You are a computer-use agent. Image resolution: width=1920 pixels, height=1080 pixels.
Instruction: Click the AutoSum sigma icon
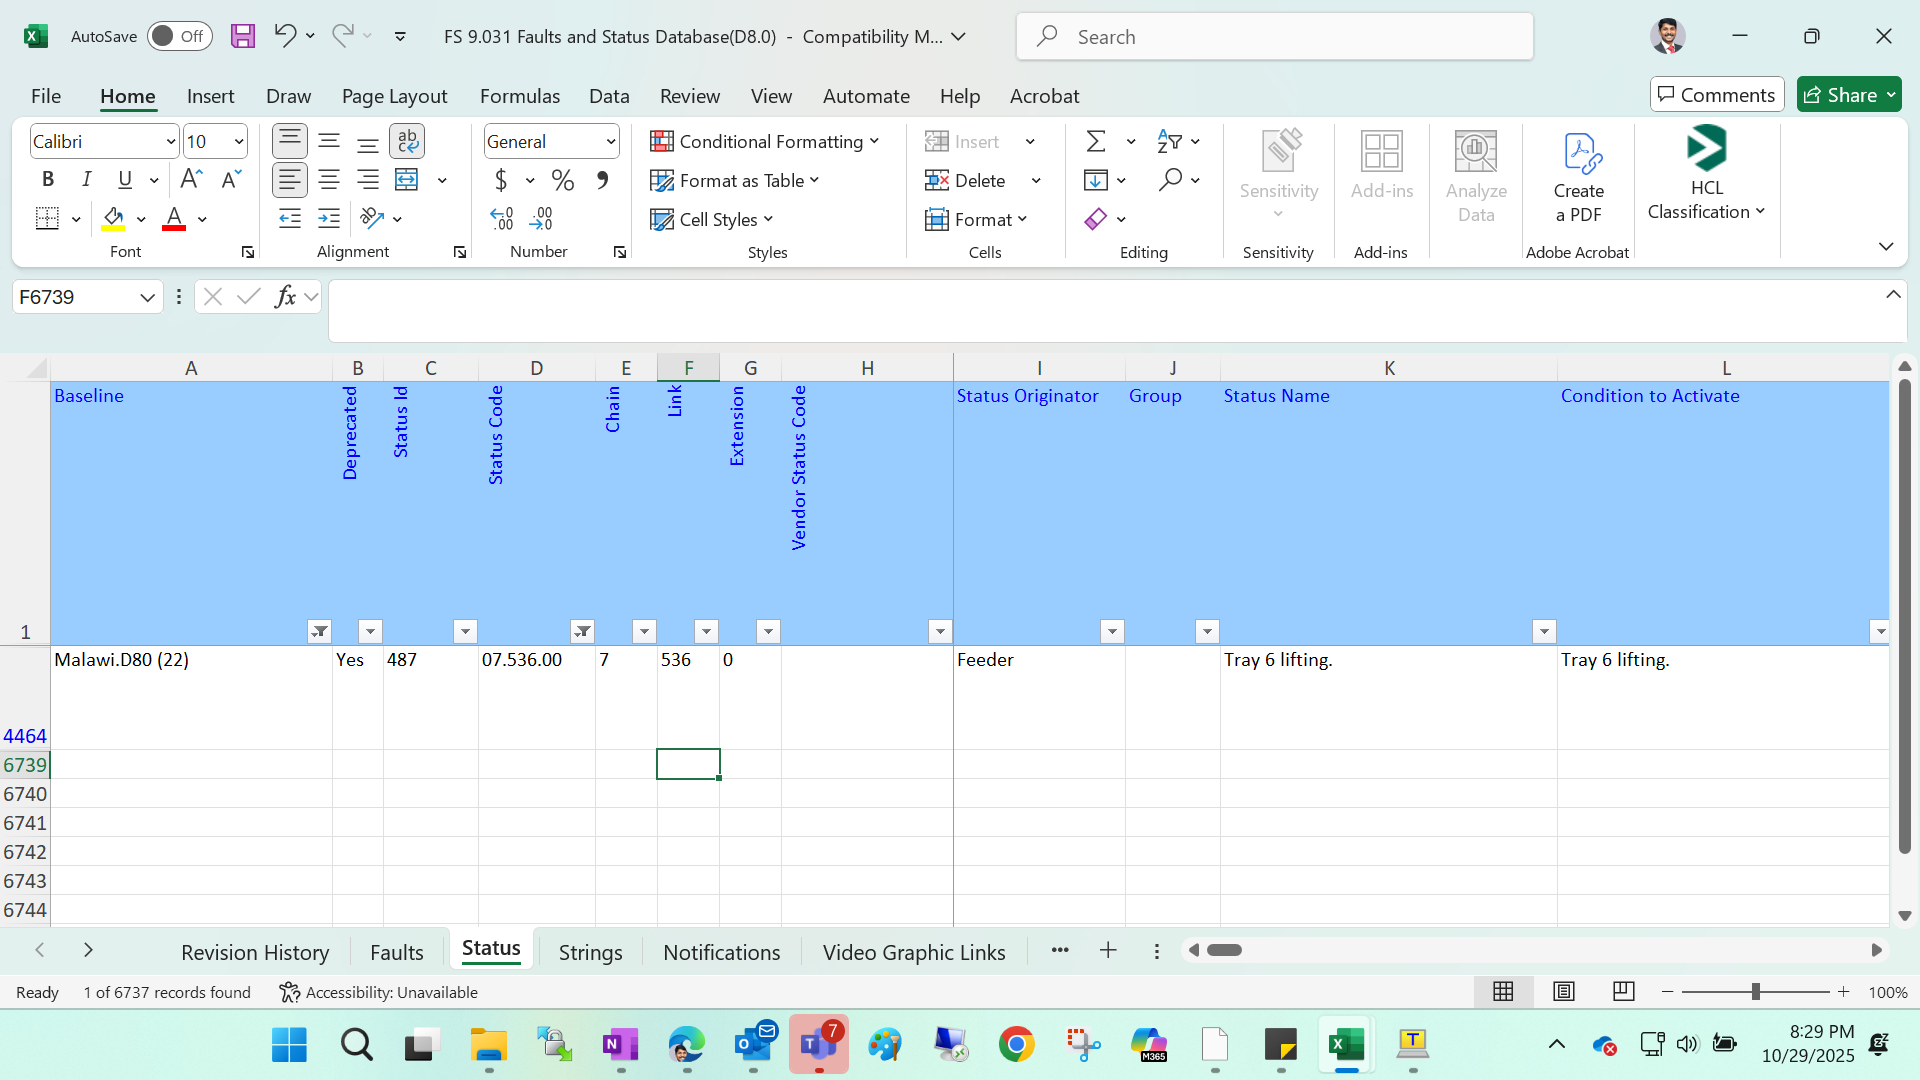[x=1096, y=141]
